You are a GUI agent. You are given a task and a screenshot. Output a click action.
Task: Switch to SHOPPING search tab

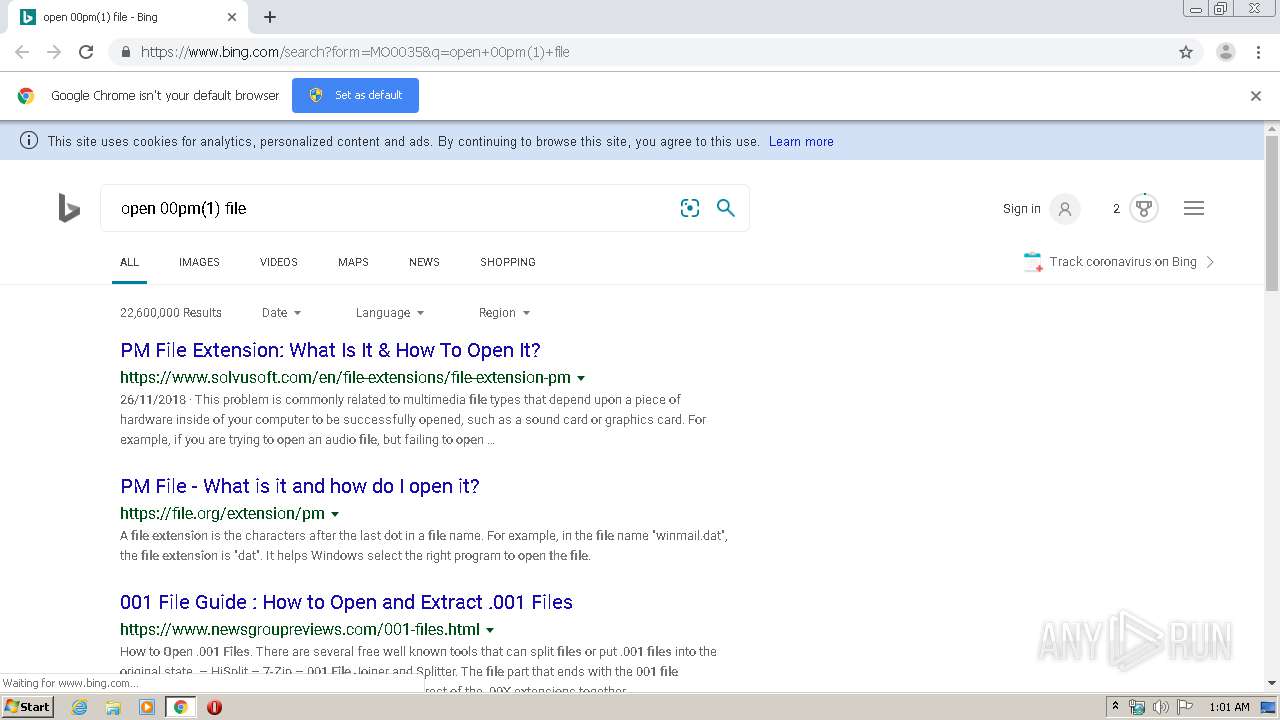[x=508, y=262]
